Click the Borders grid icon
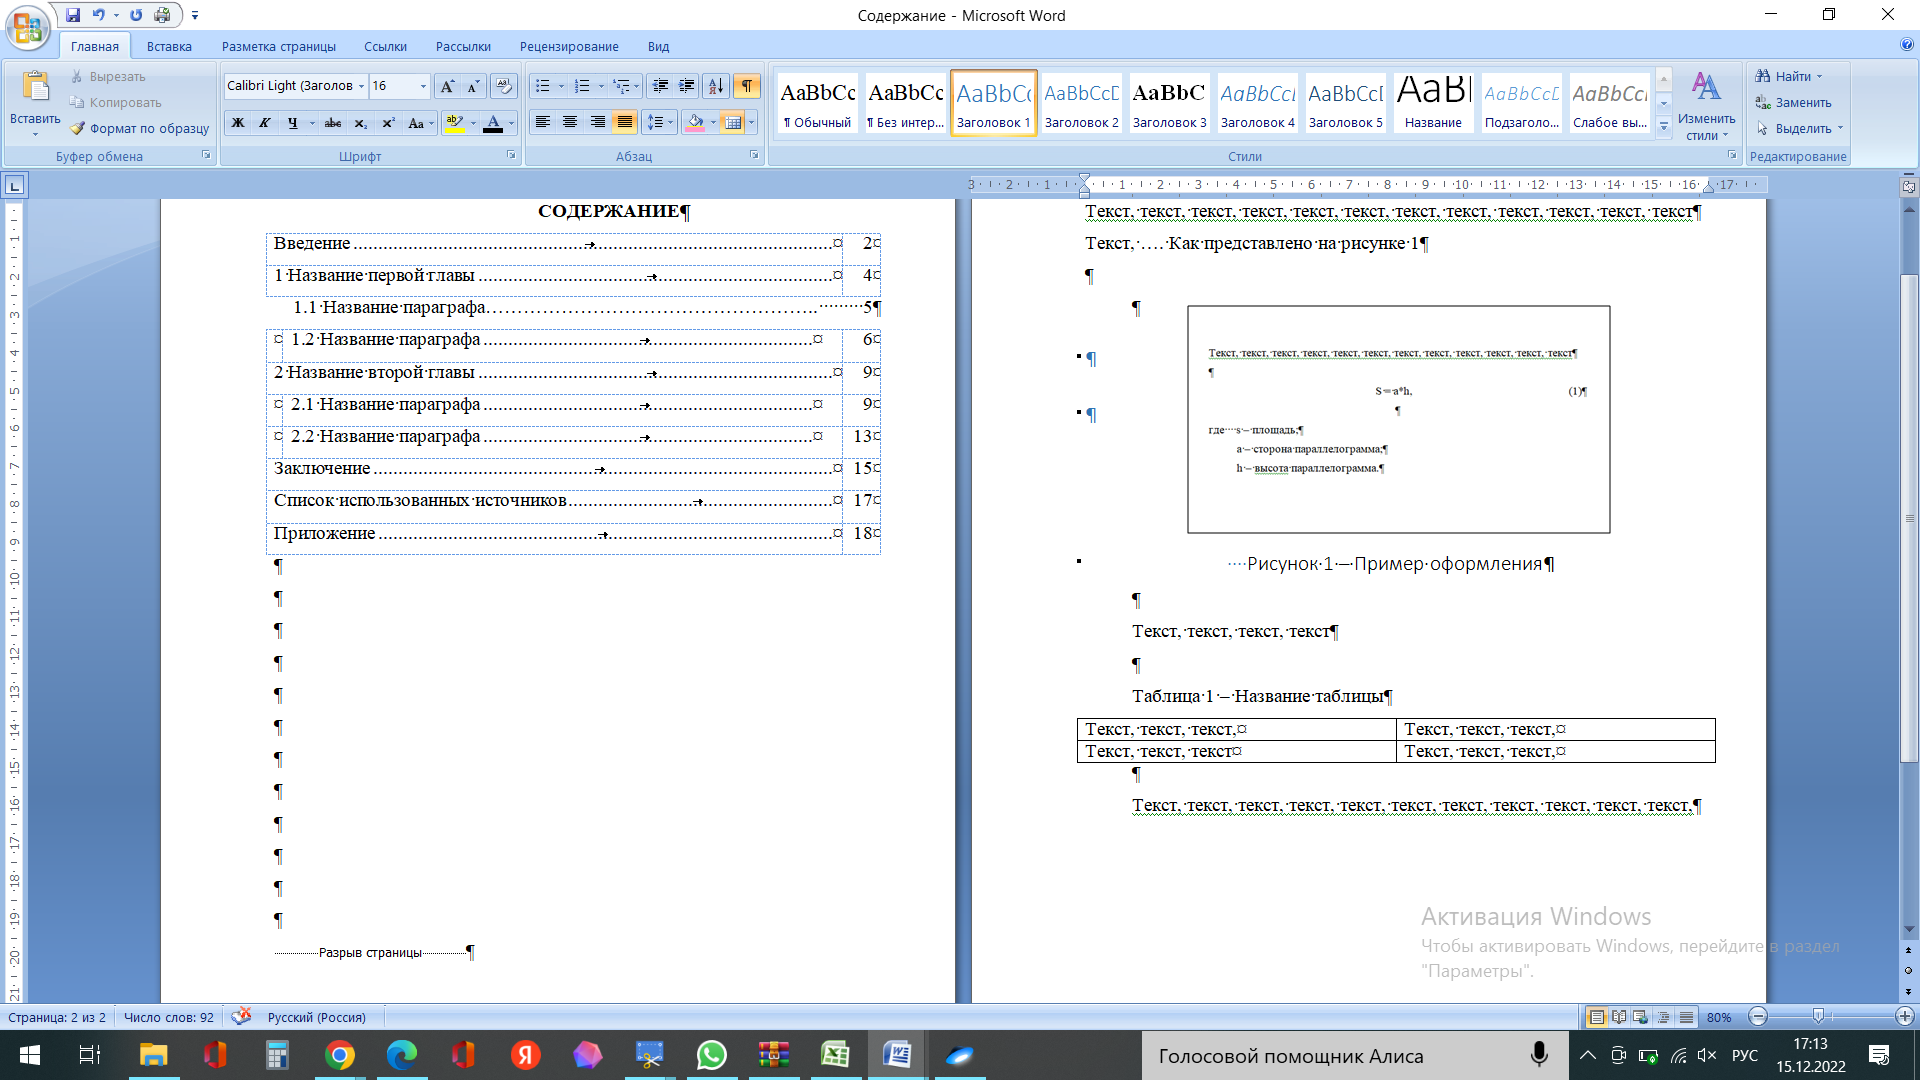The height and width of the screenshot is (1080, 1920). (x=733, y=123)
